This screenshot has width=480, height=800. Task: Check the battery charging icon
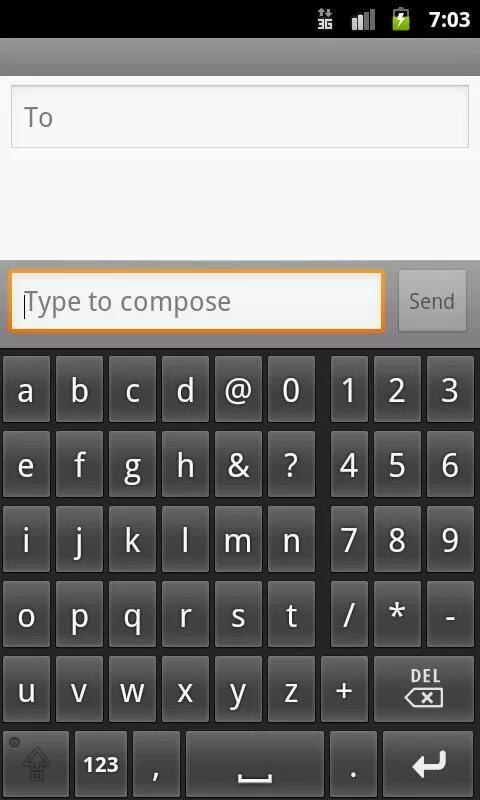(400, 19)
